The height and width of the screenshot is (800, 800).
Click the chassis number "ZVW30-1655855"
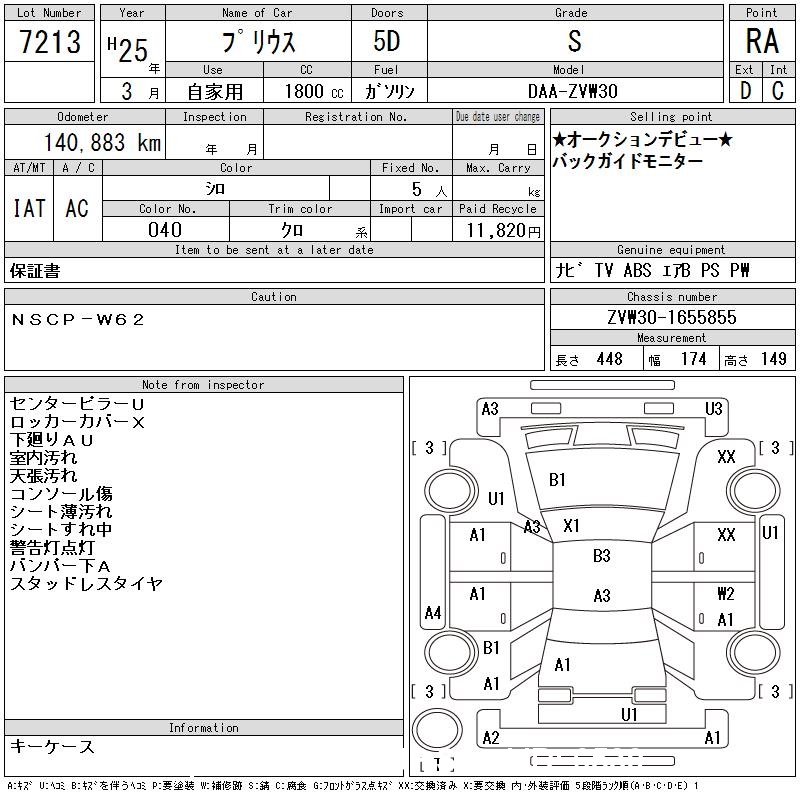click(x=672, y=317)
